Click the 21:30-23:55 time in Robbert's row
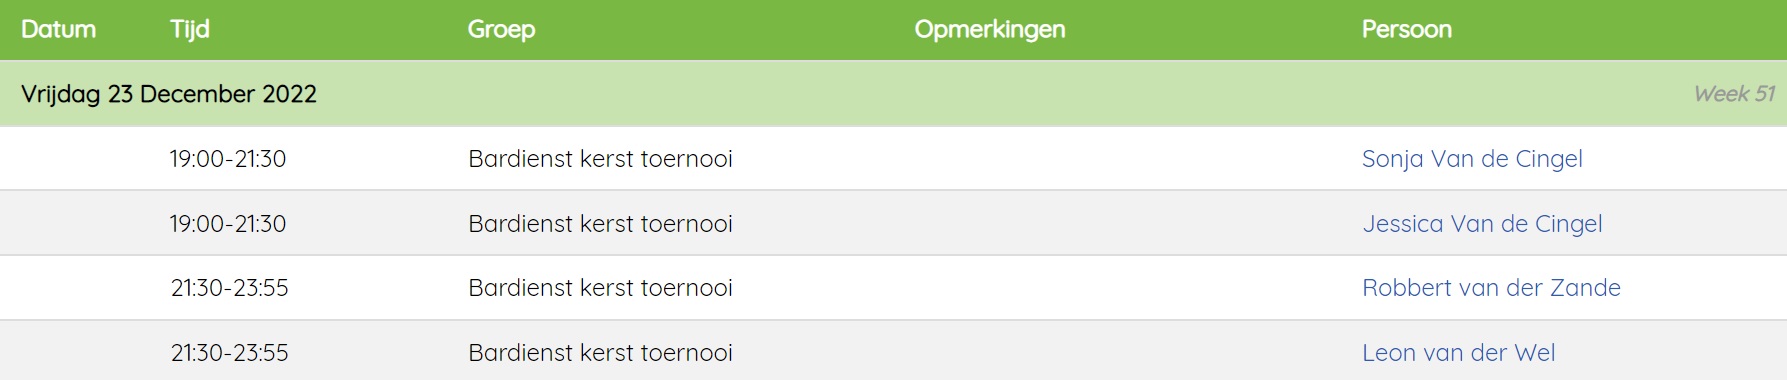 [x=229, y=288]
